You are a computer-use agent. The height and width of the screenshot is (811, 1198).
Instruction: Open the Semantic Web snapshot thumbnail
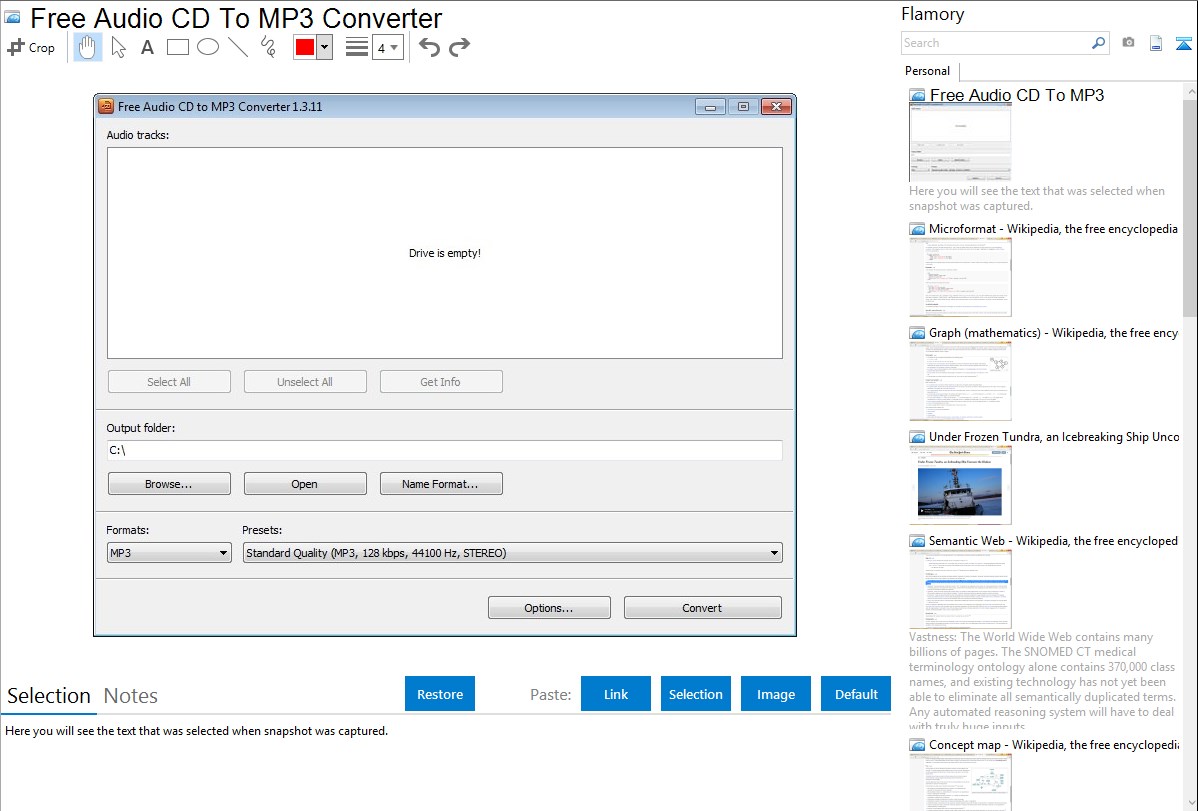960,589
